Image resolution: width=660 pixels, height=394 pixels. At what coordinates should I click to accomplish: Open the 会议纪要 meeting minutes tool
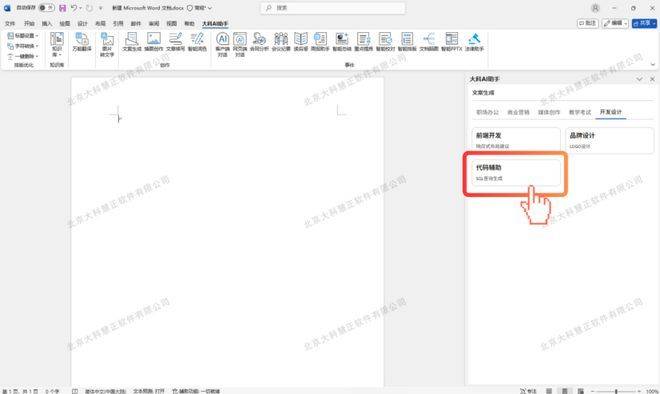(x=281, y=42)
